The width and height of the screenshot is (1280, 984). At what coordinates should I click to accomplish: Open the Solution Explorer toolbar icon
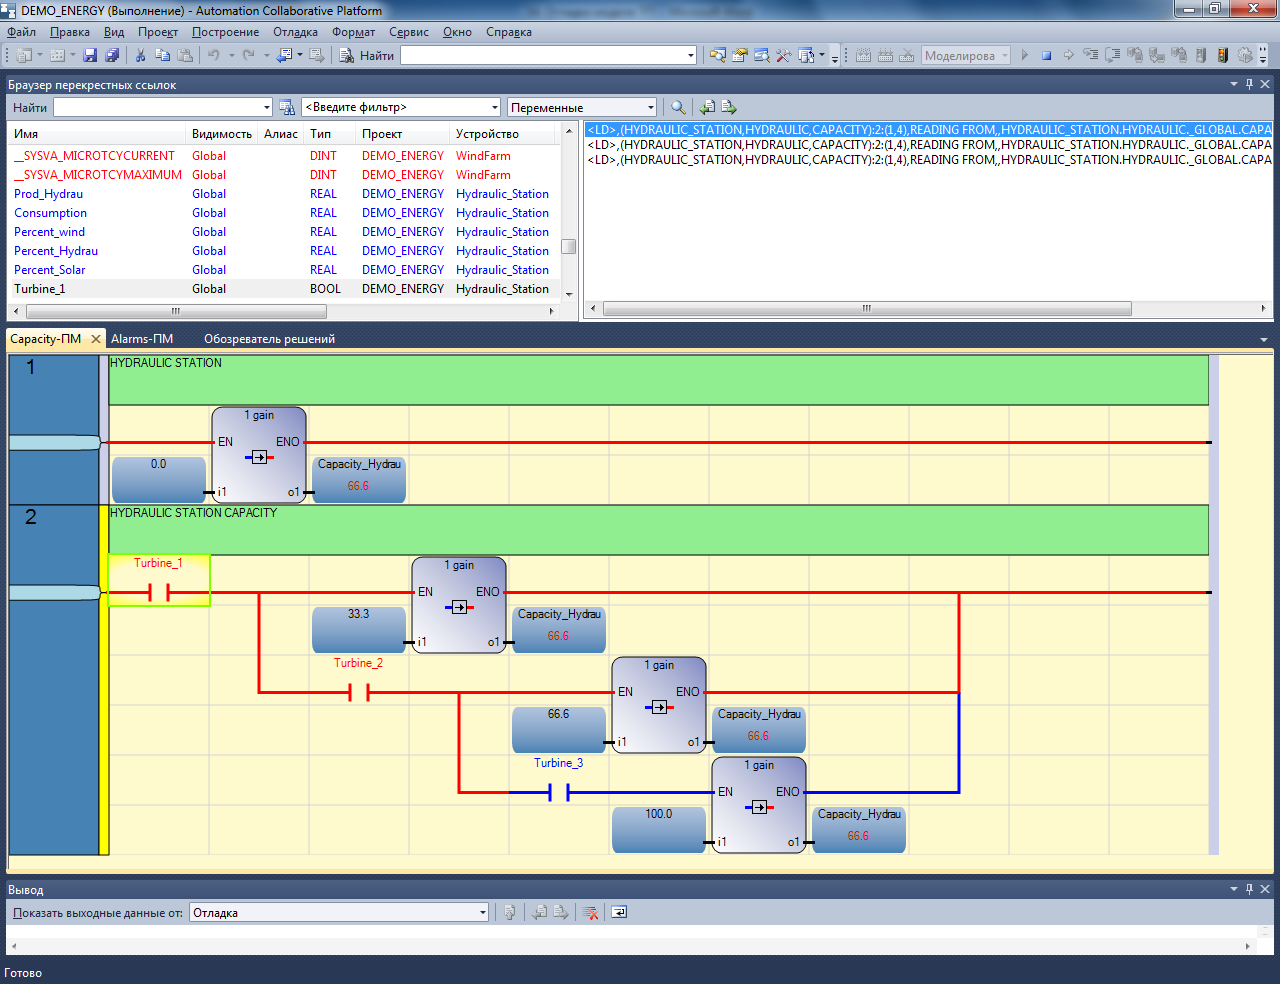point(718,55)
